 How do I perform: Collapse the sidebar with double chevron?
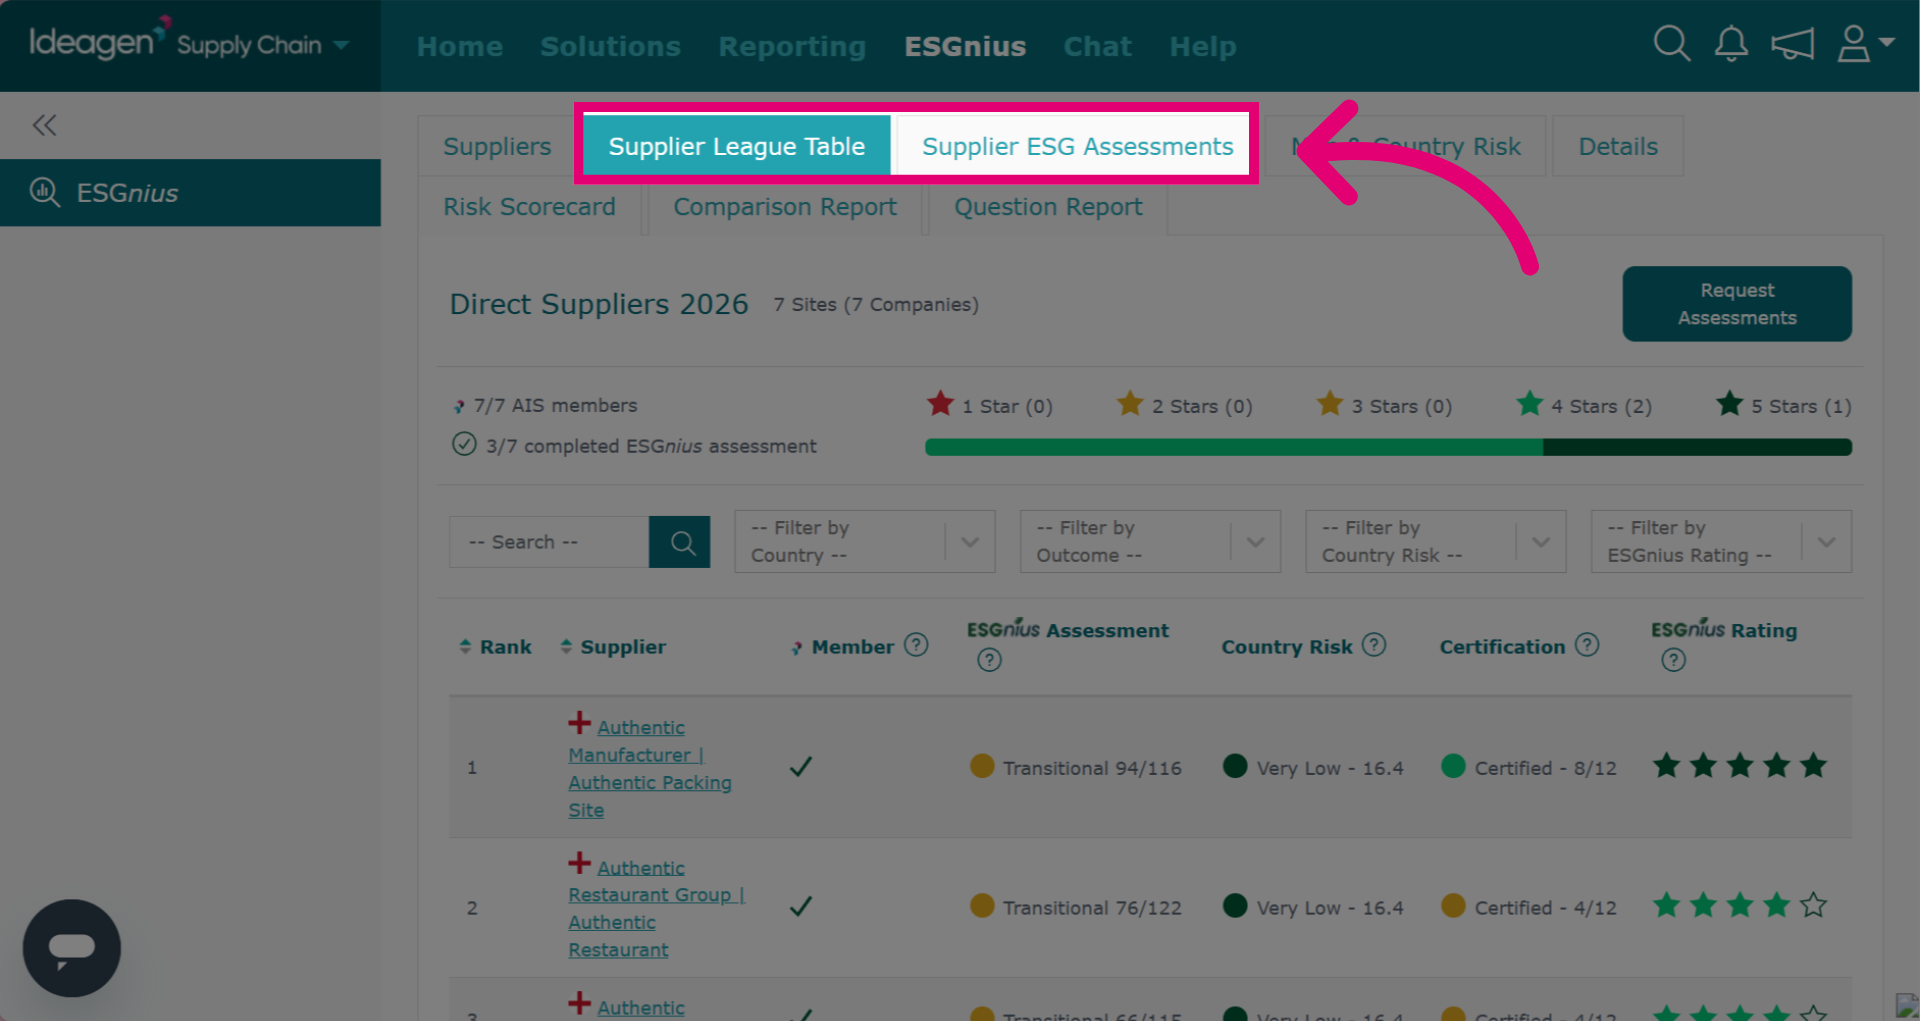(44, 125)
